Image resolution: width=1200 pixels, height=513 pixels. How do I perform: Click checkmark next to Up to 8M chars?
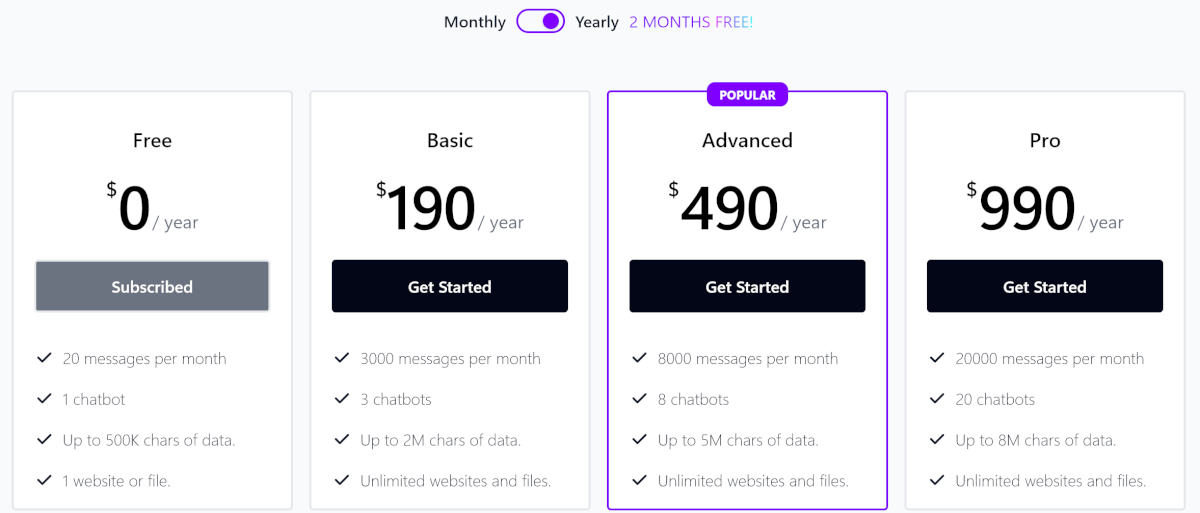point(937,440)
